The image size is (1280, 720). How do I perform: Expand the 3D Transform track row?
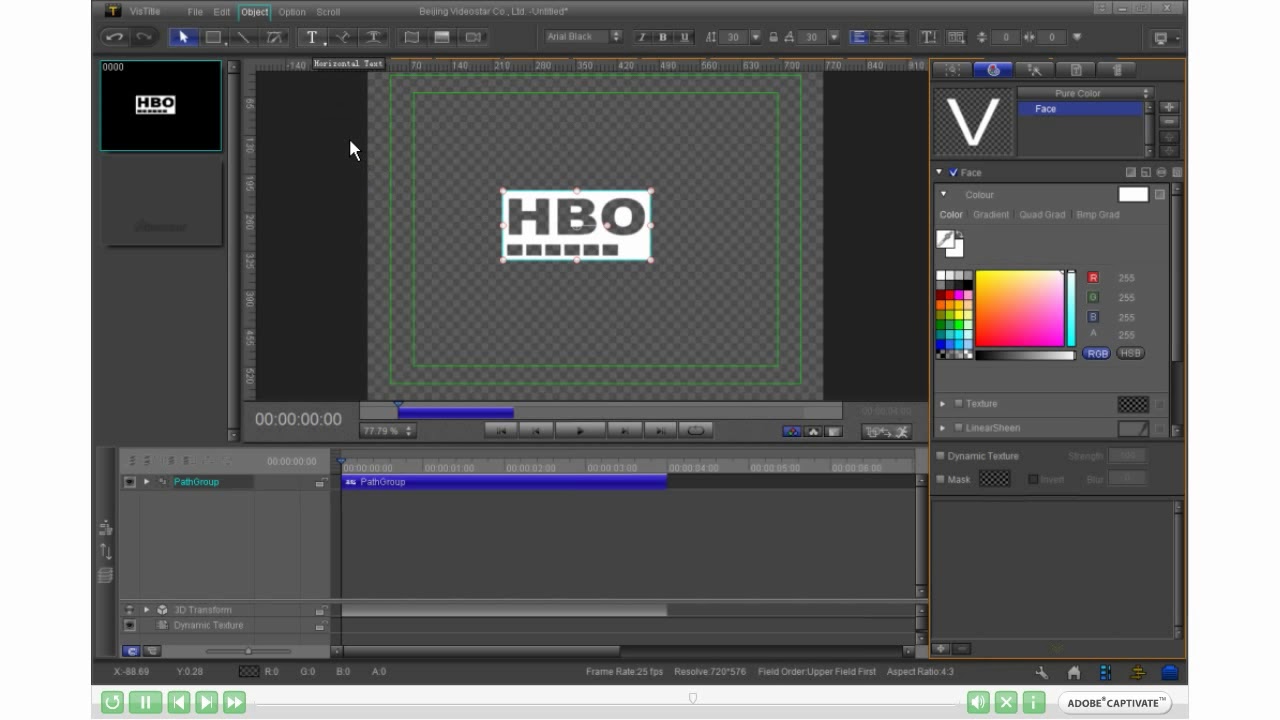(x=146, y=610)
